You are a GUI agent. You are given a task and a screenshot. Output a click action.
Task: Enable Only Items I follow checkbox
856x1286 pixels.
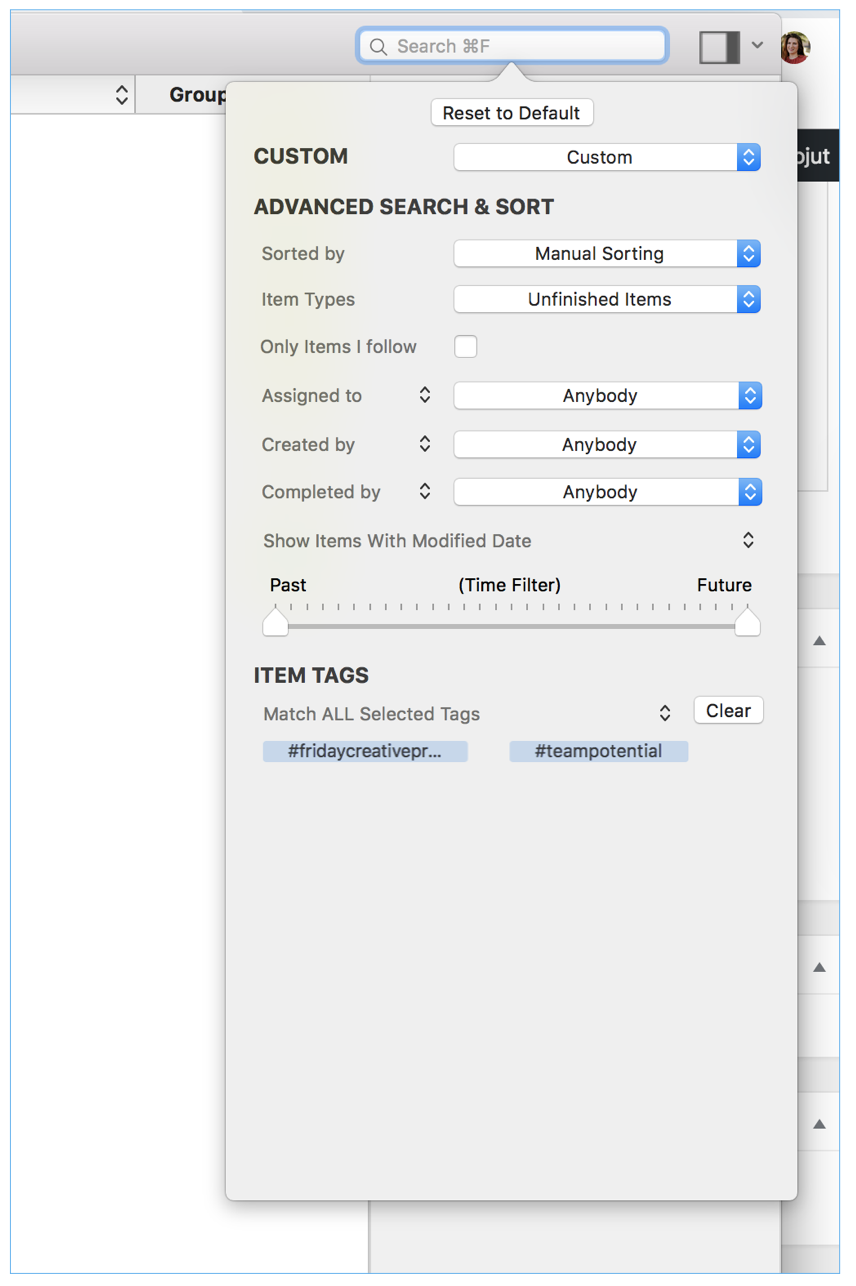466,347
